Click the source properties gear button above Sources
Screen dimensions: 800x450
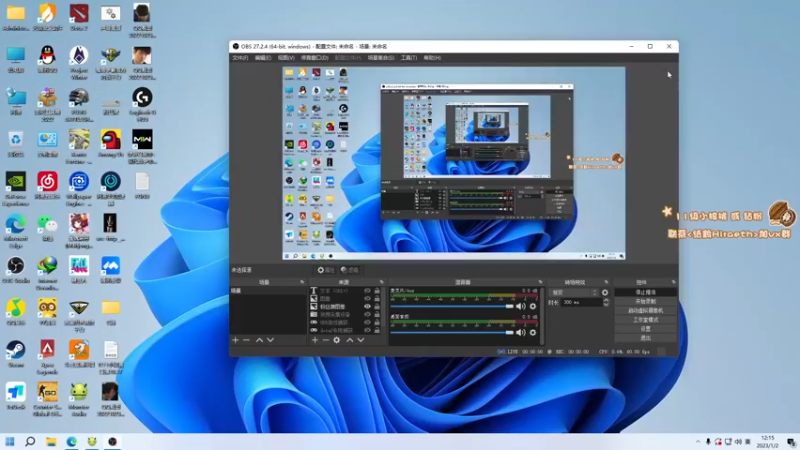coord(326,270)
